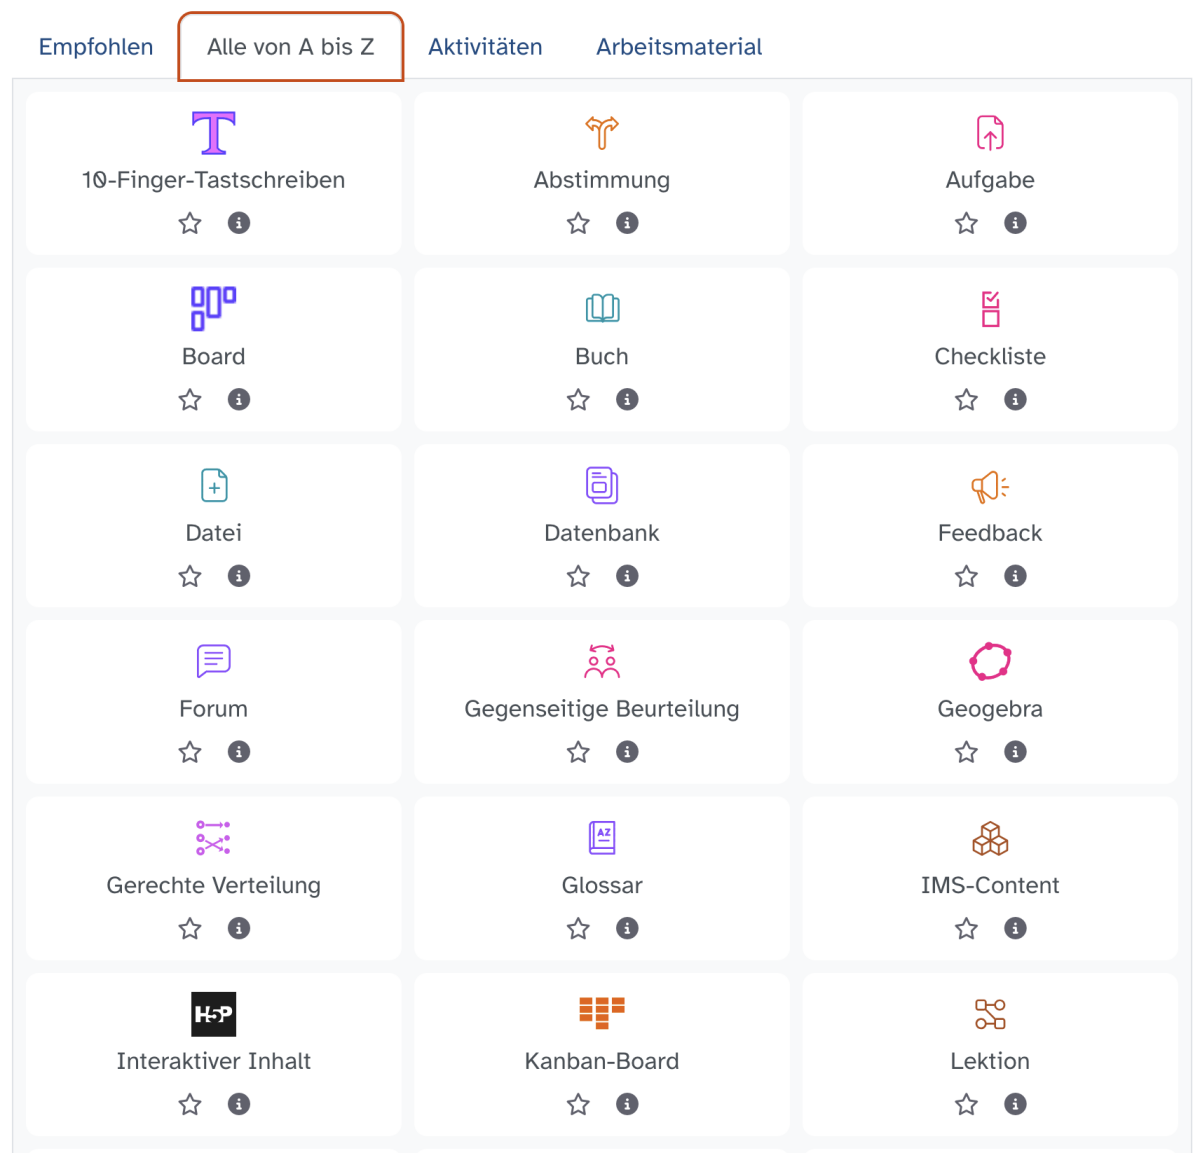Switch to the Empfohlen tab
Screen dimensions: 1200x1153
pos(96,47)
